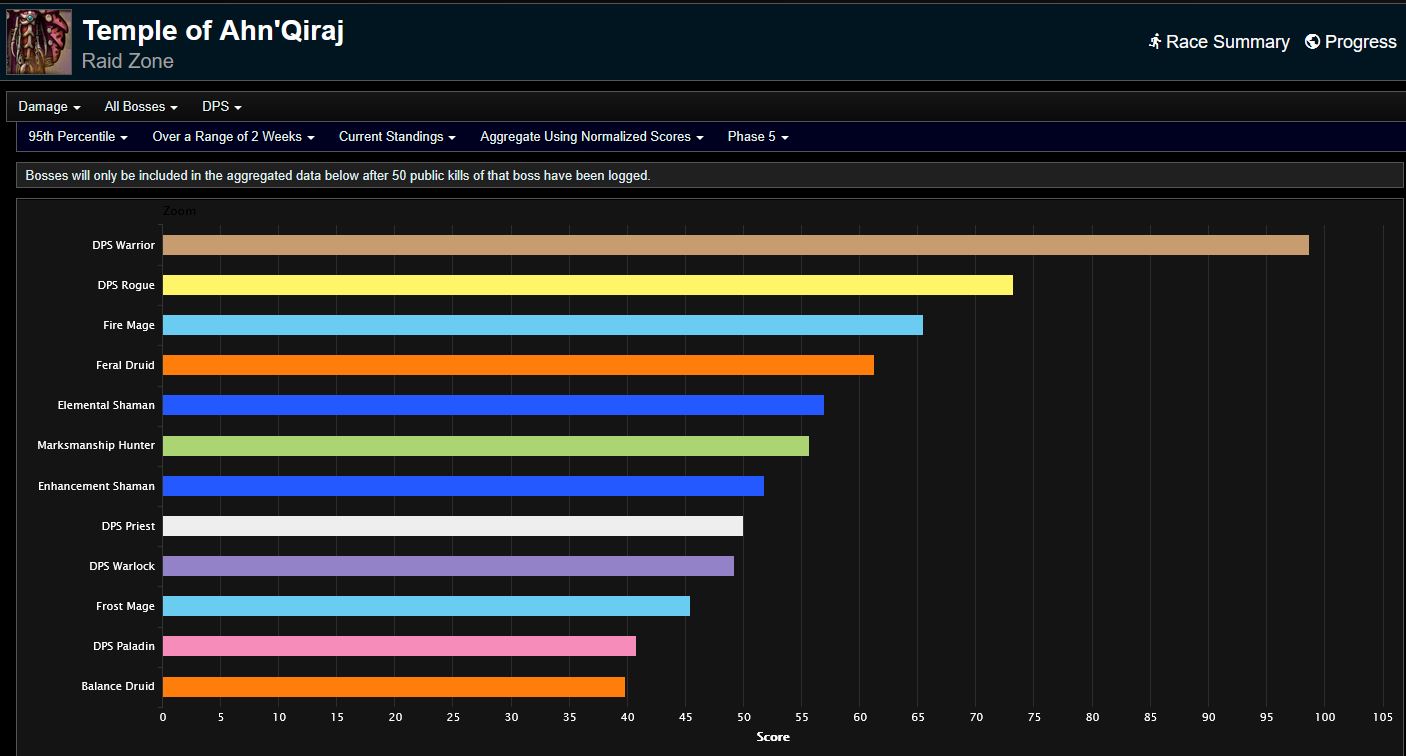Click the DPS Rogue yellow bar

click(x=587, y=285)
